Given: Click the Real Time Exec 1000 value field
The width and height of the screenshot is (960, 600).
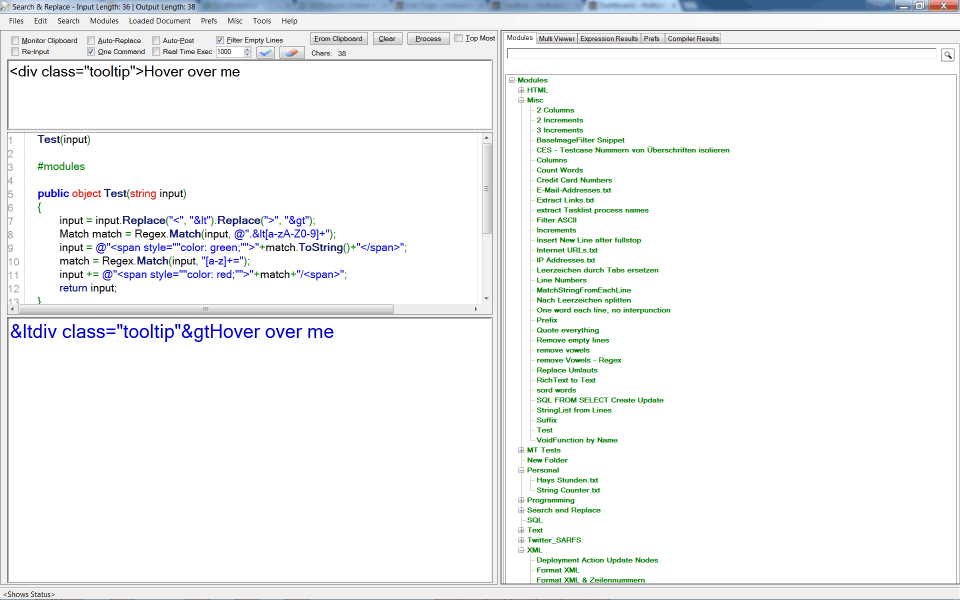Looking at the screenshot, I should tap(230, 52).
